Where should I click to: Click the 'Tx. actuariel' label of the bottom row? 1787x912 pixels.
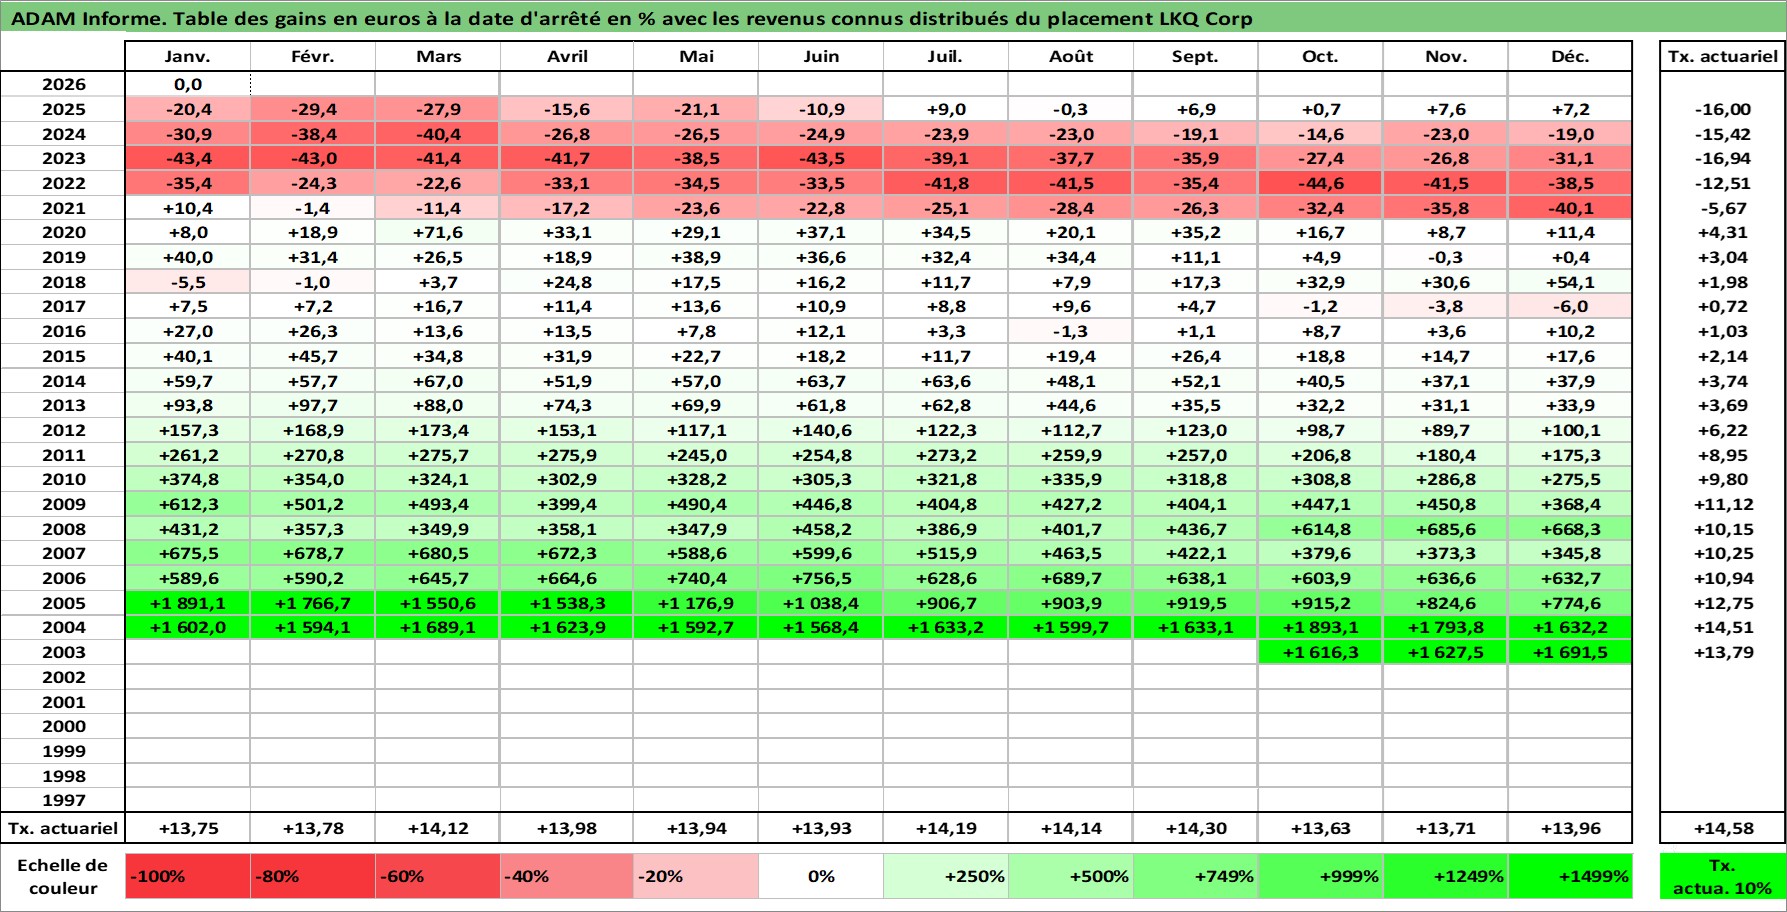coord(63,828)
